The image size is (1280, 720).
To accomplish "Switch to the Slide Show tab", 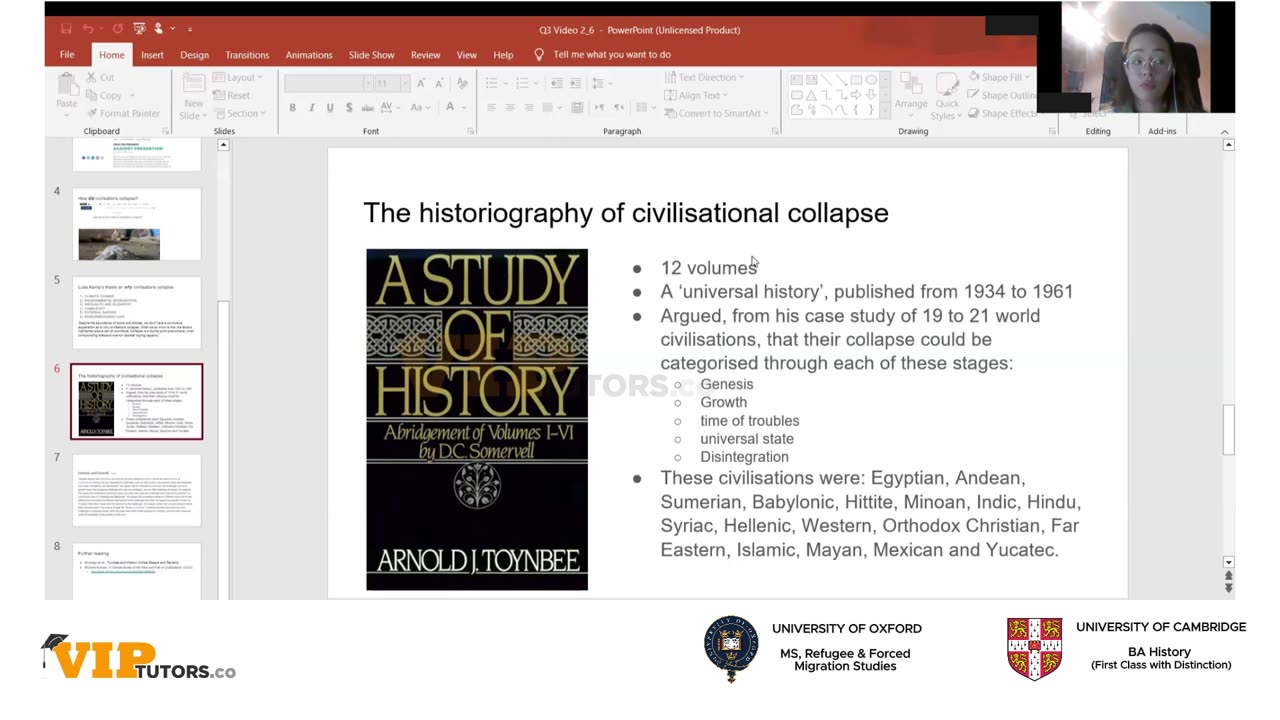I will [371, 55].
